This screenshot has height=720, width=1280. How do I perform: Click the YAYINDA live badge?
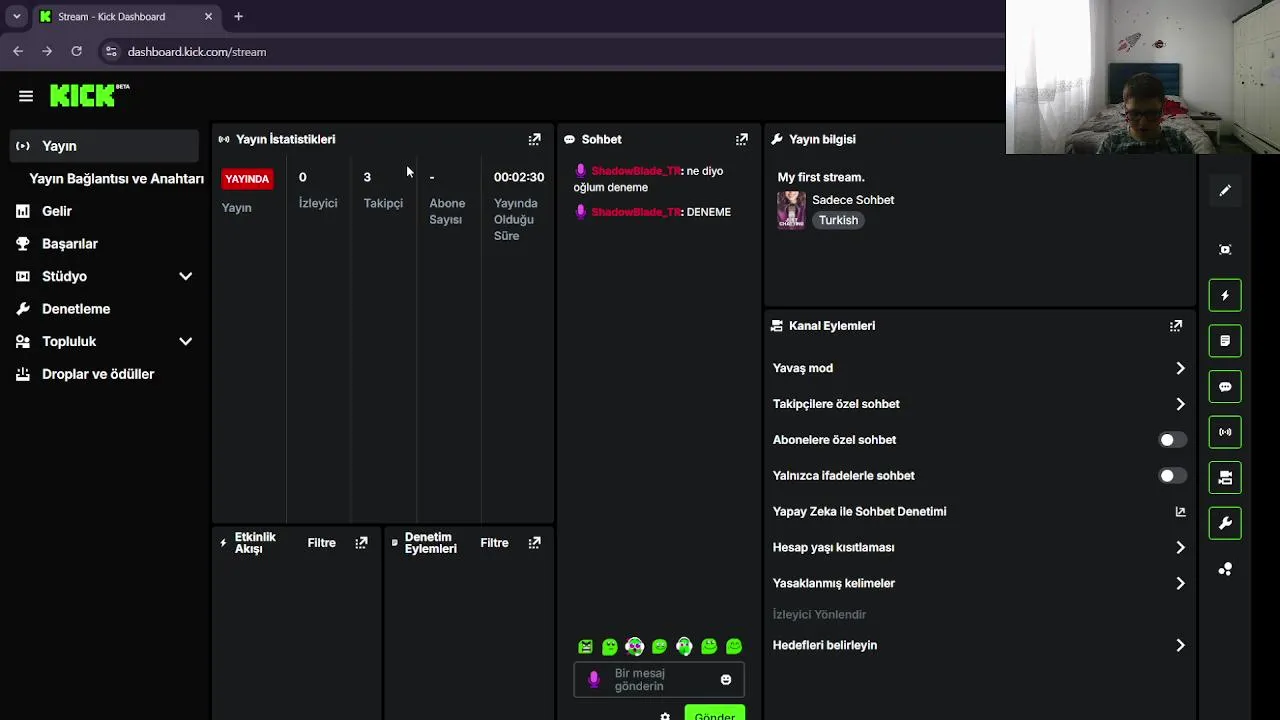pos(247,179)
